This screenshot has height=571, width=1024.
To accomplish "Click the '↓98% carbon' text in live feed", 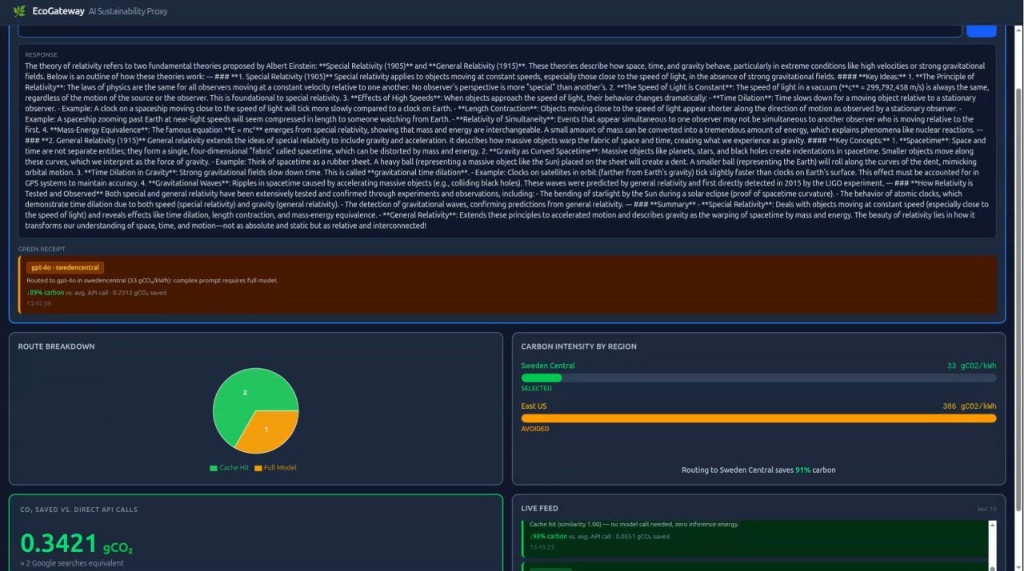I will [548, 536].
